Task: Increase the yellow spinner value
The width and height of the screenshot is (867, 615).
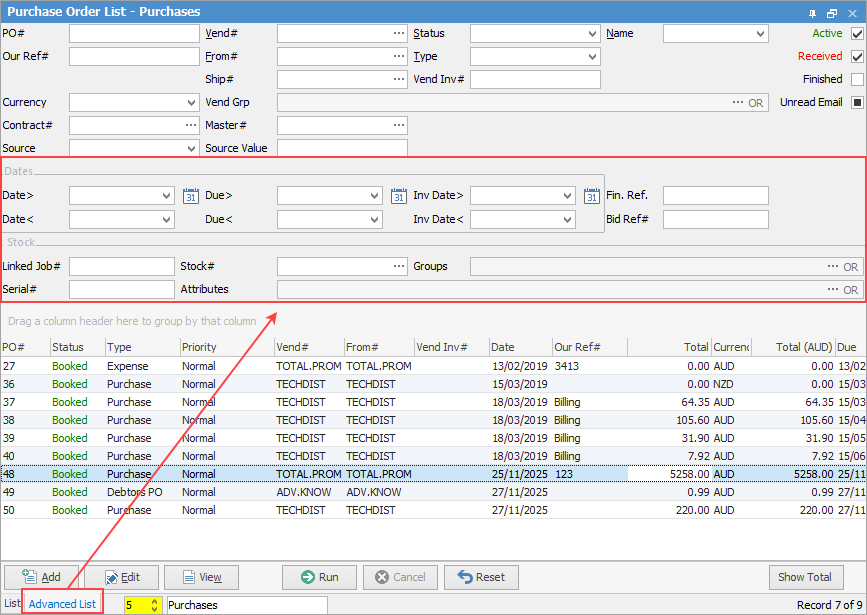Action: (154, 601)
